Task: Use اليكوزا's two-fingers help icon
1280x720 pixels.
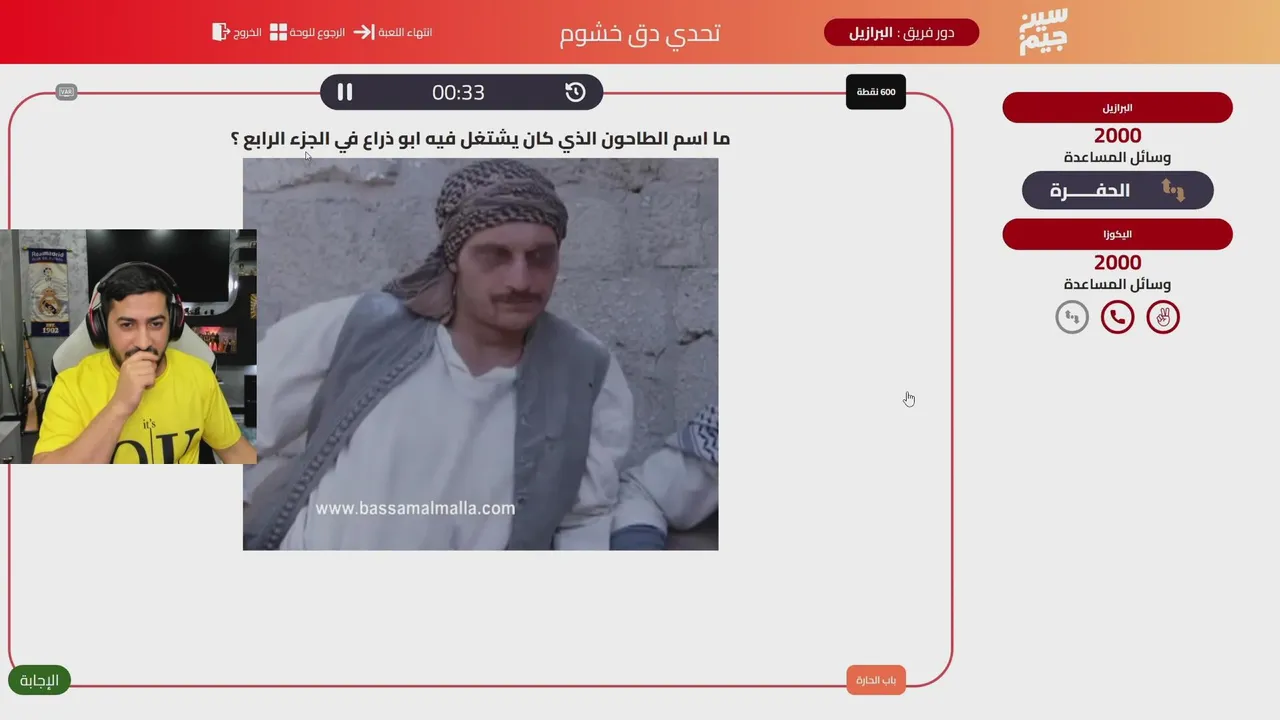Action: [1163, 318]
